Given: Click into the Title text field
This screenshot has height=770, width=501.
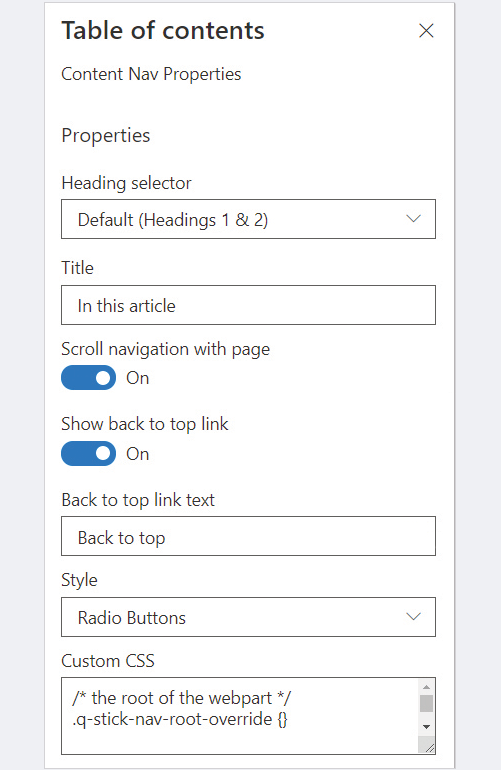Looking at the screenshot, I should pyautogui.click(x=248, y=305).
